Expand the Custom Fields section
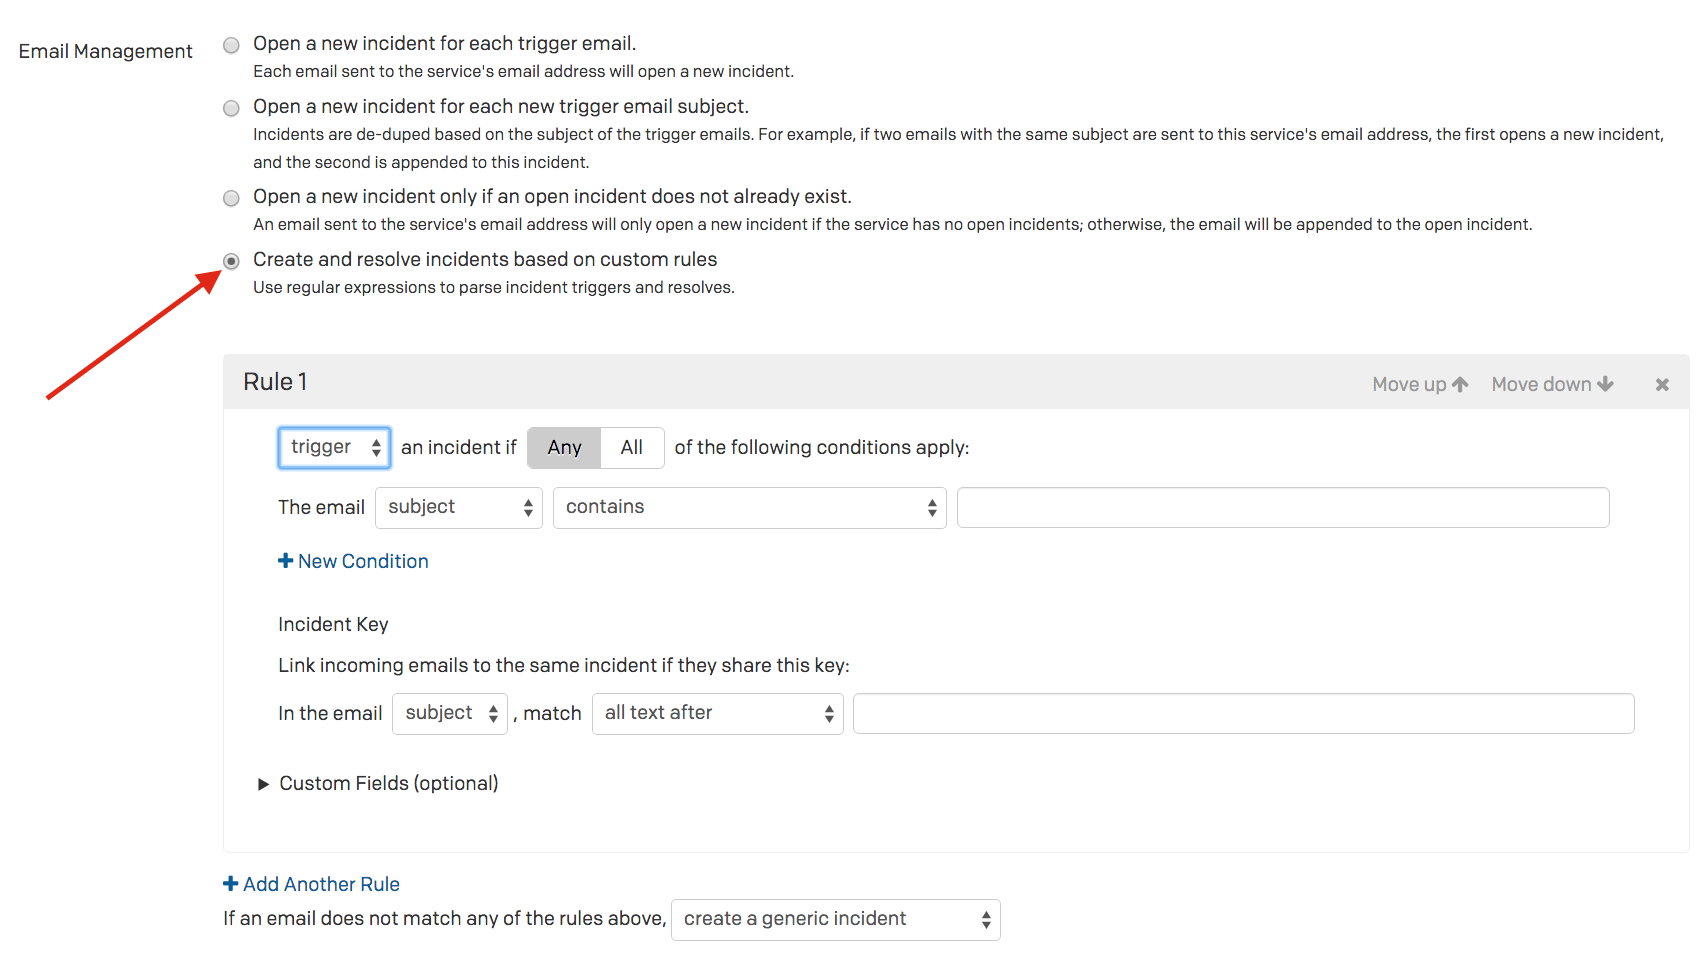 (x=263, y=783)
